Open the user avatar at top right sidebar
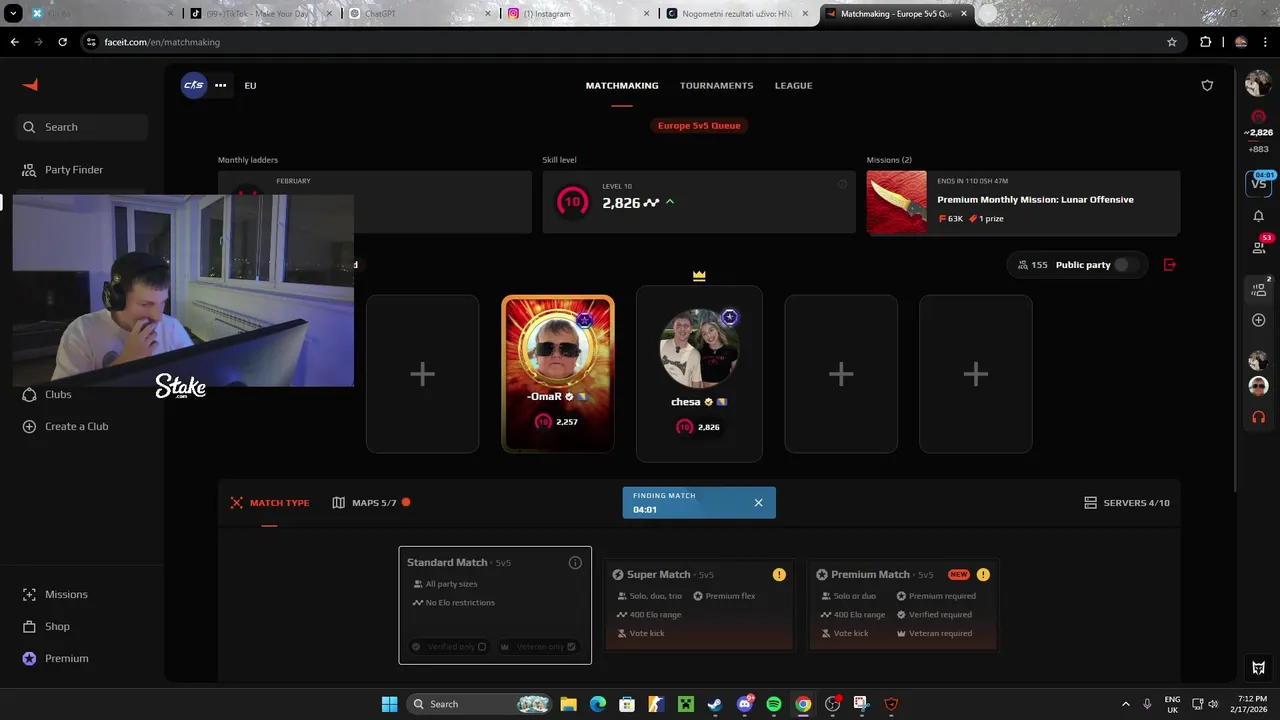This screenshot has height=720, width=1280. tap(1258, 85)
